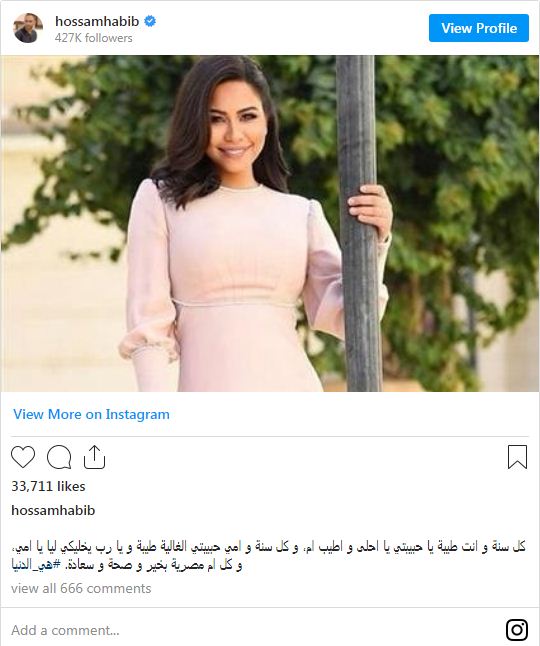Image resolution: width=540 pixels, height=646 pixels.
Task: Show who liked via 33,711 likes
Action: tap(48, 486)
